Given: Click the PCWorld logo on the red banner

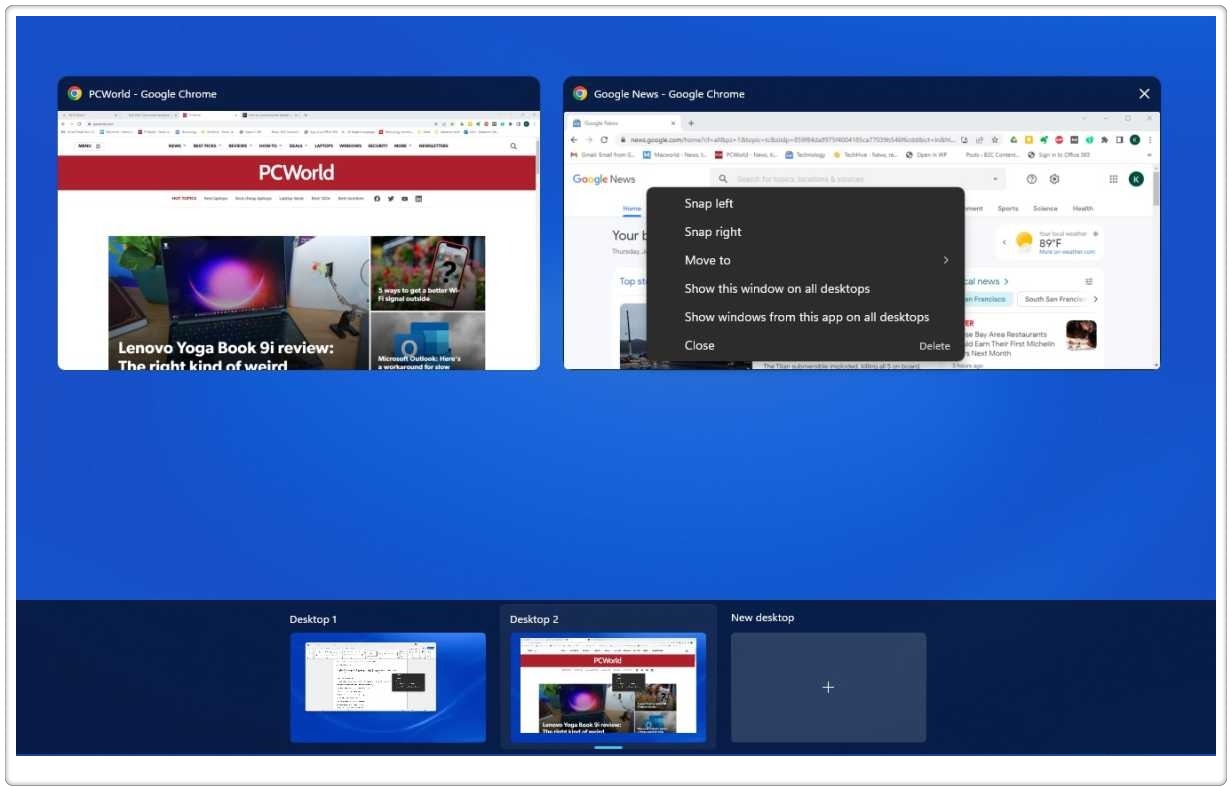Looking at the screenshot, I should (297, 172).
